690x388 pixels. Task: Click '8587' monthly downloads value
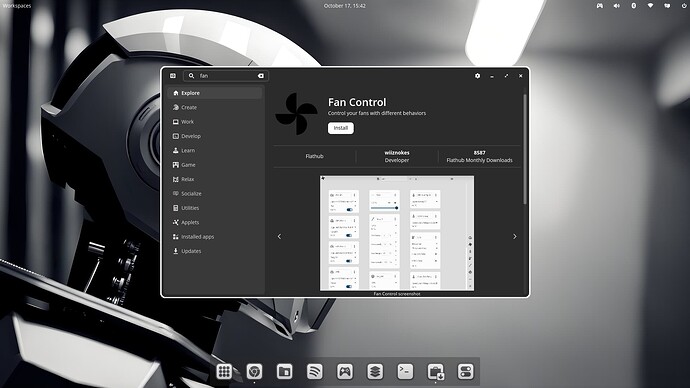[x=480, y=153]
